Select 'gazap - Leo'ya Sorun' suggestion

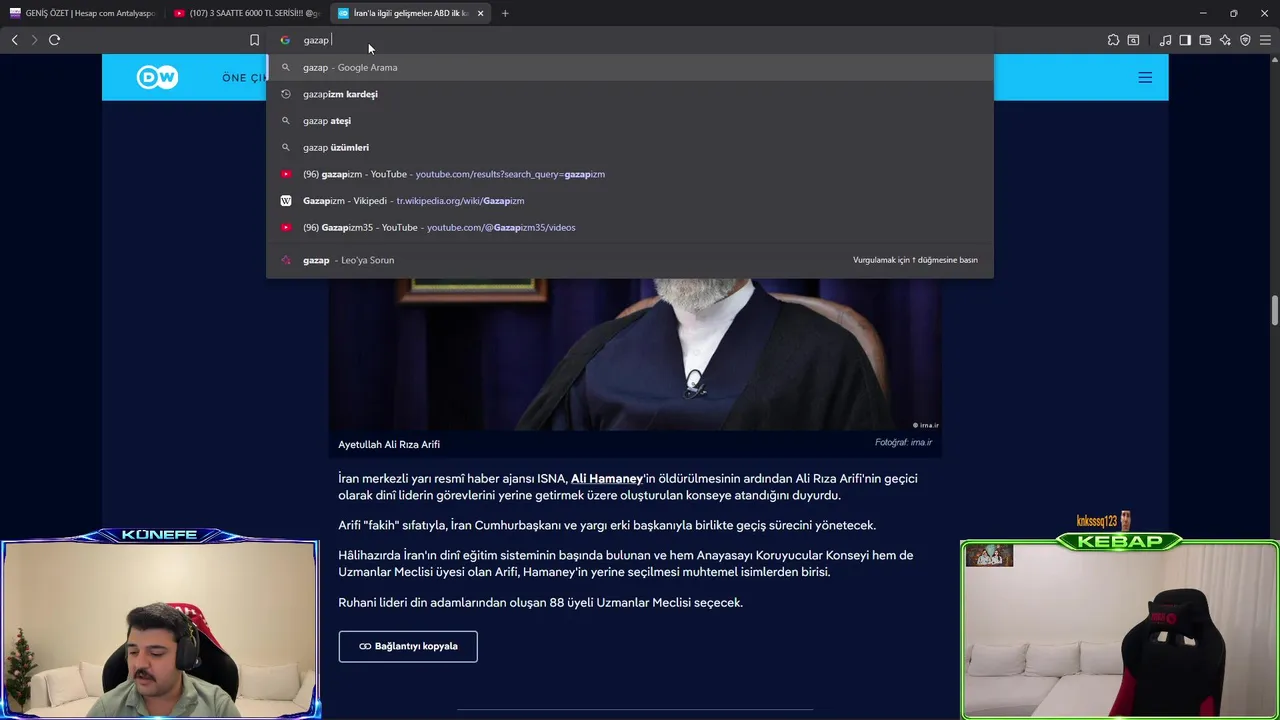630,260
